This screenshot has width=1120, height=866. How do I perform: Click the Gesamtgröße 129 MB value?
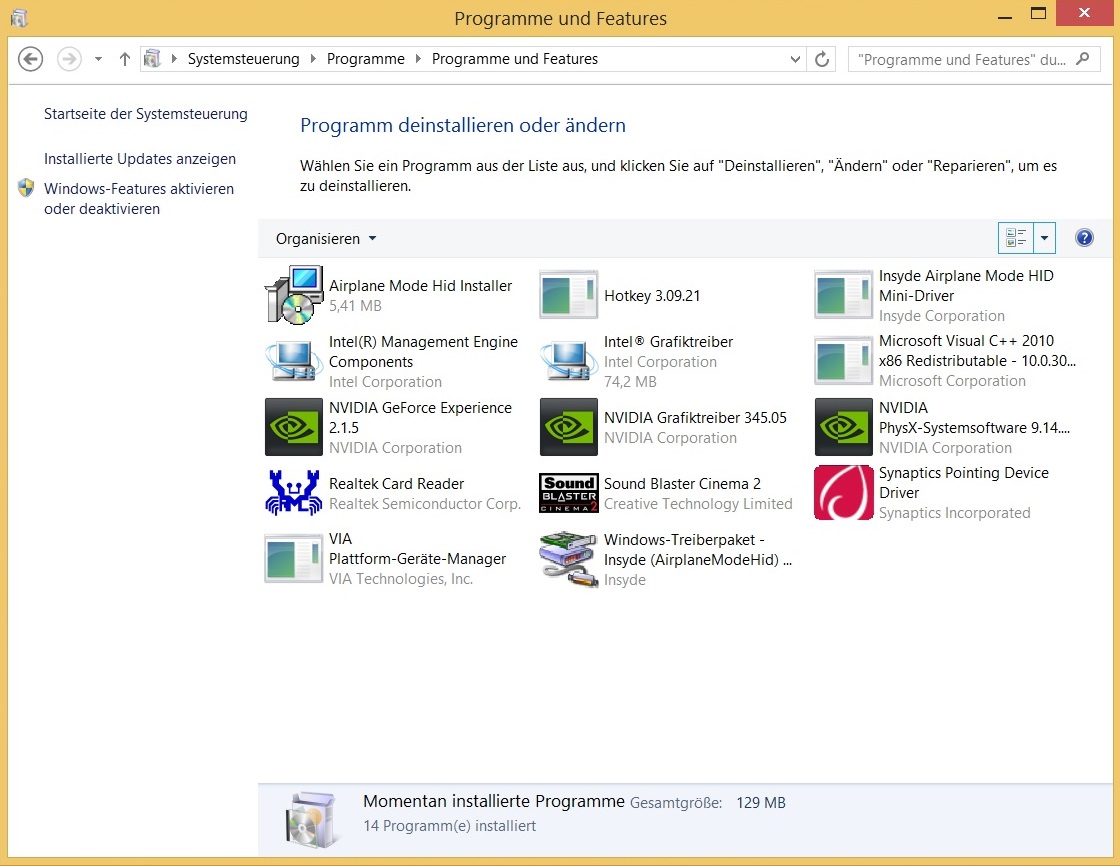coord(761,802)
